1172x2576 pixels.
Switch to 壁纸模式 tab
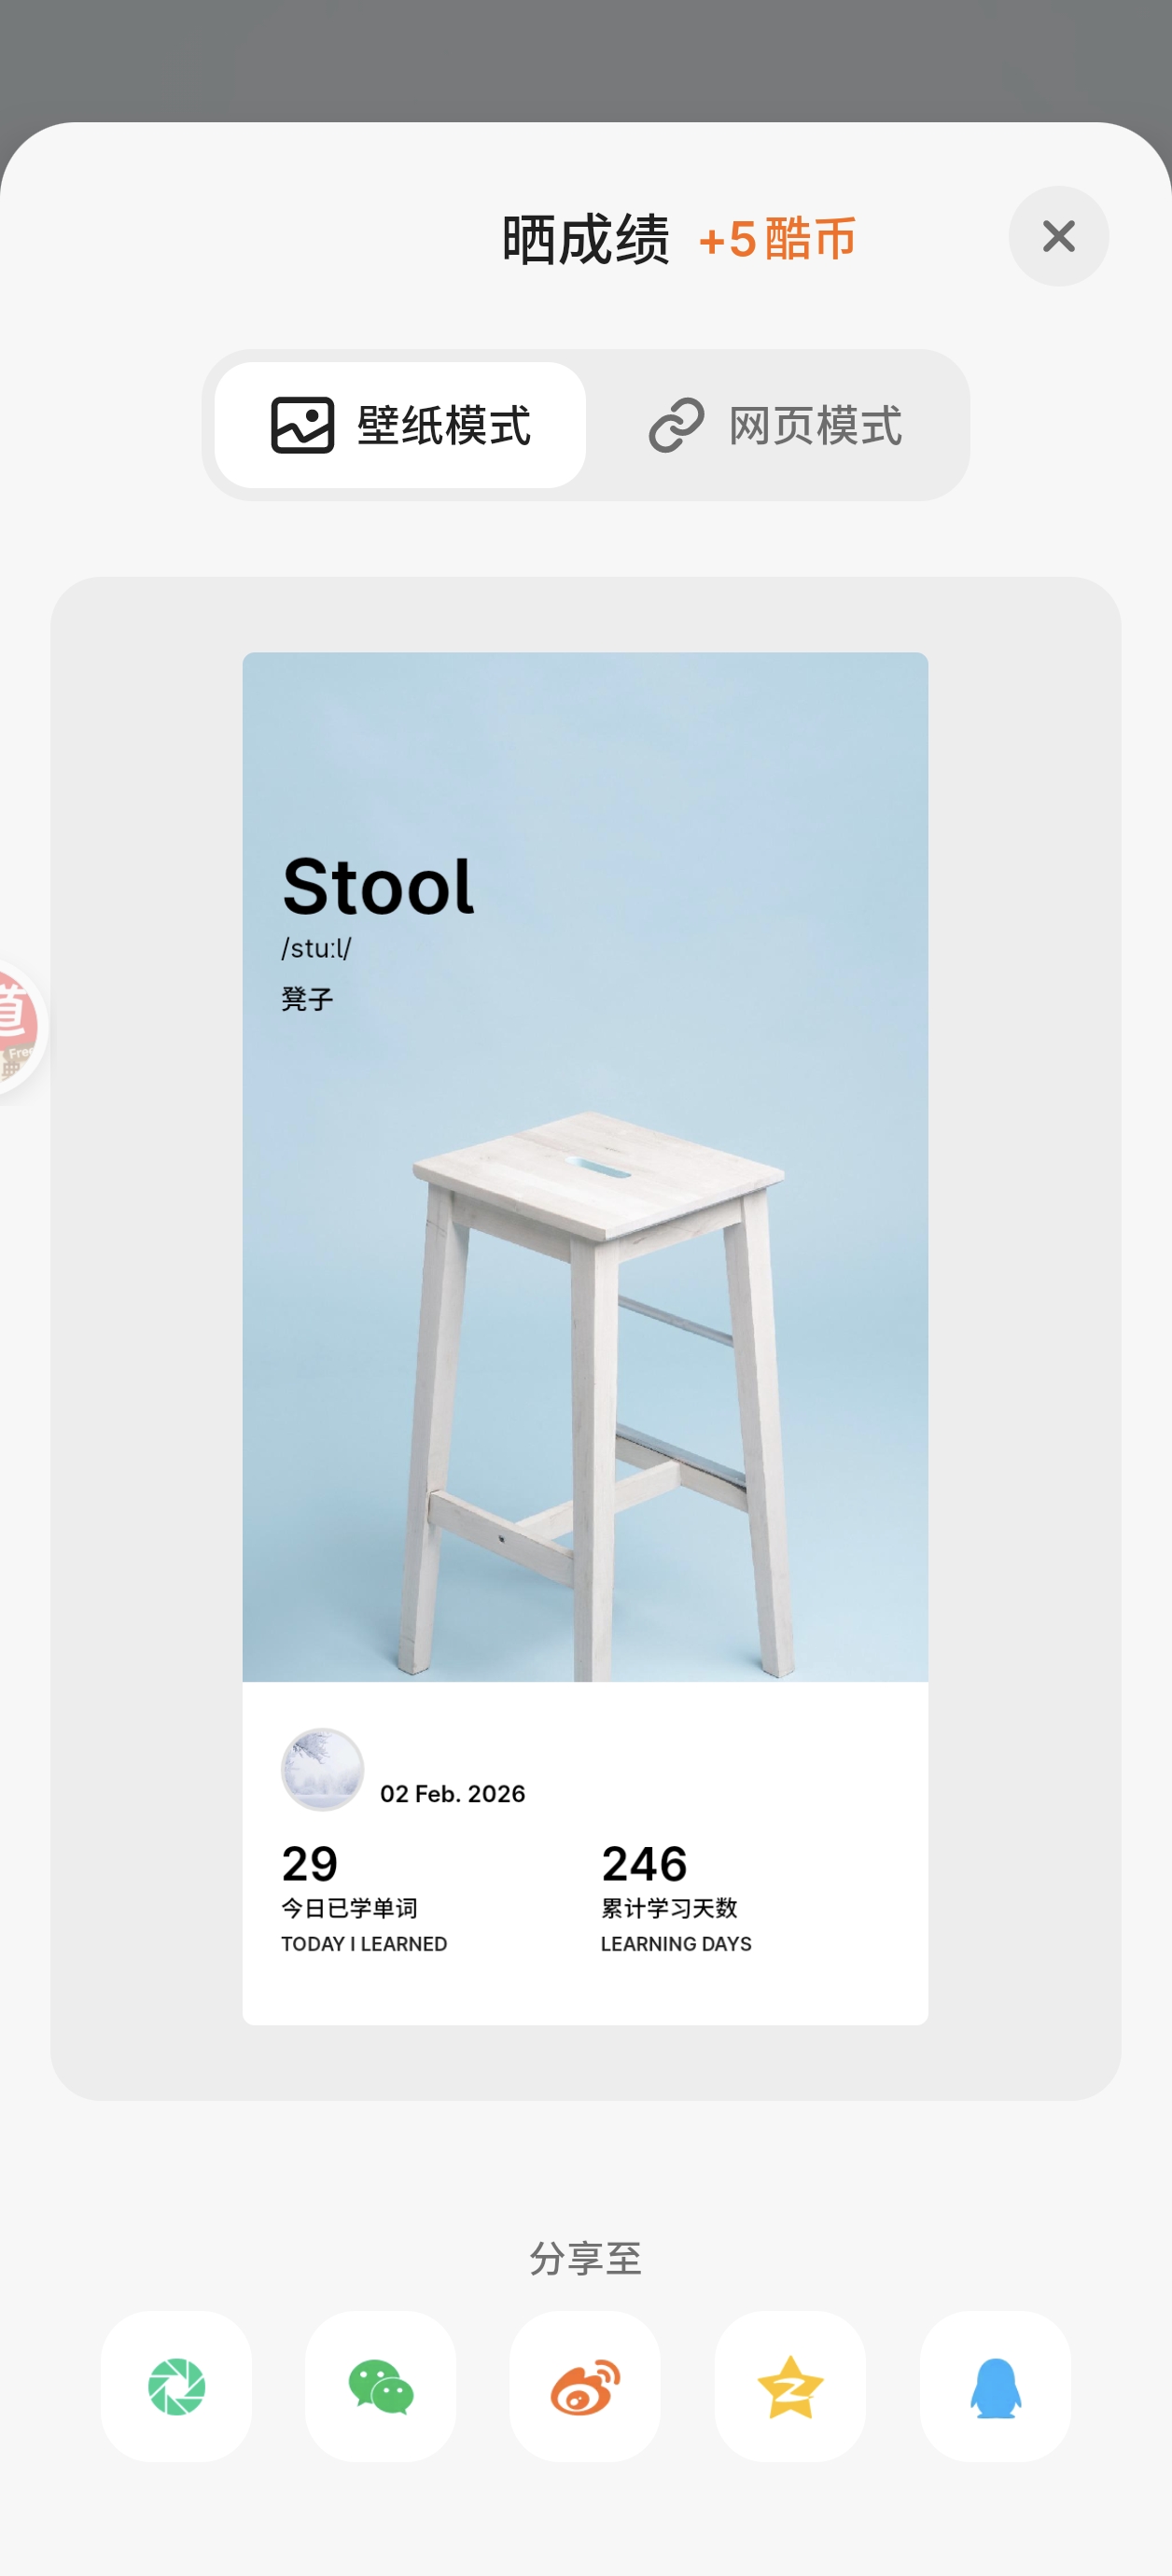400,425
